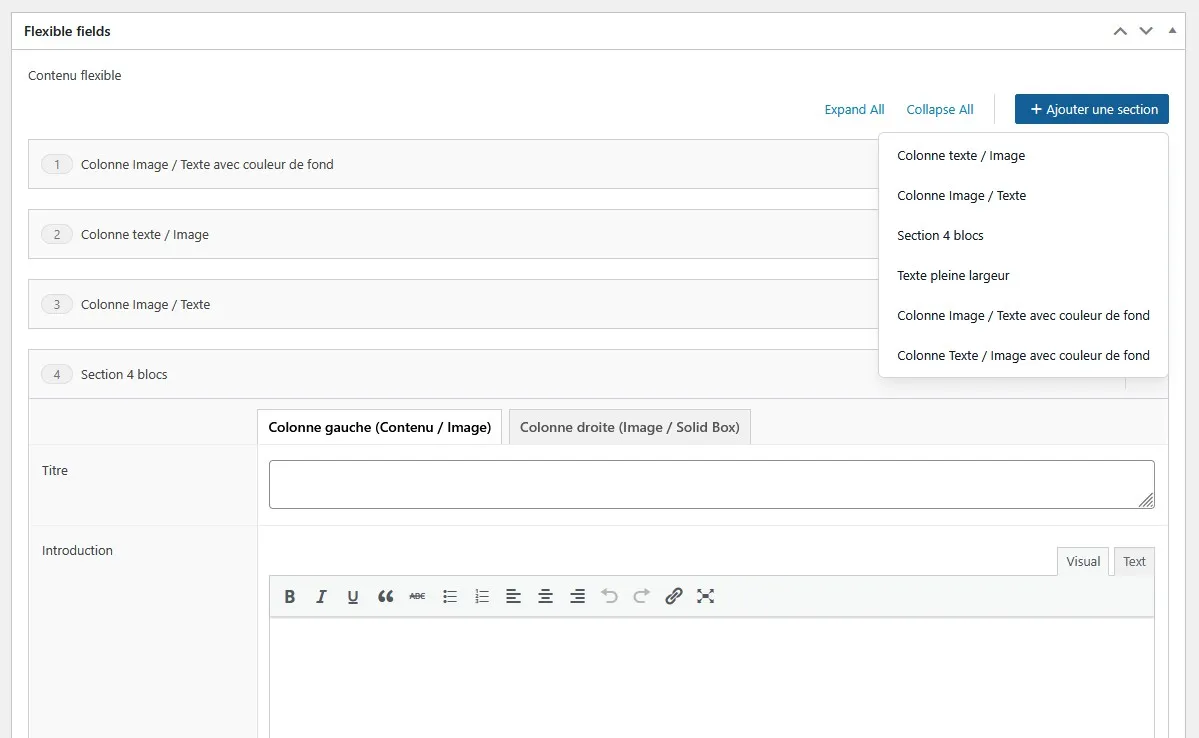Center-align the editor text
The width and height of the screenshot is (1199, 738).
(x=545, y=597)
